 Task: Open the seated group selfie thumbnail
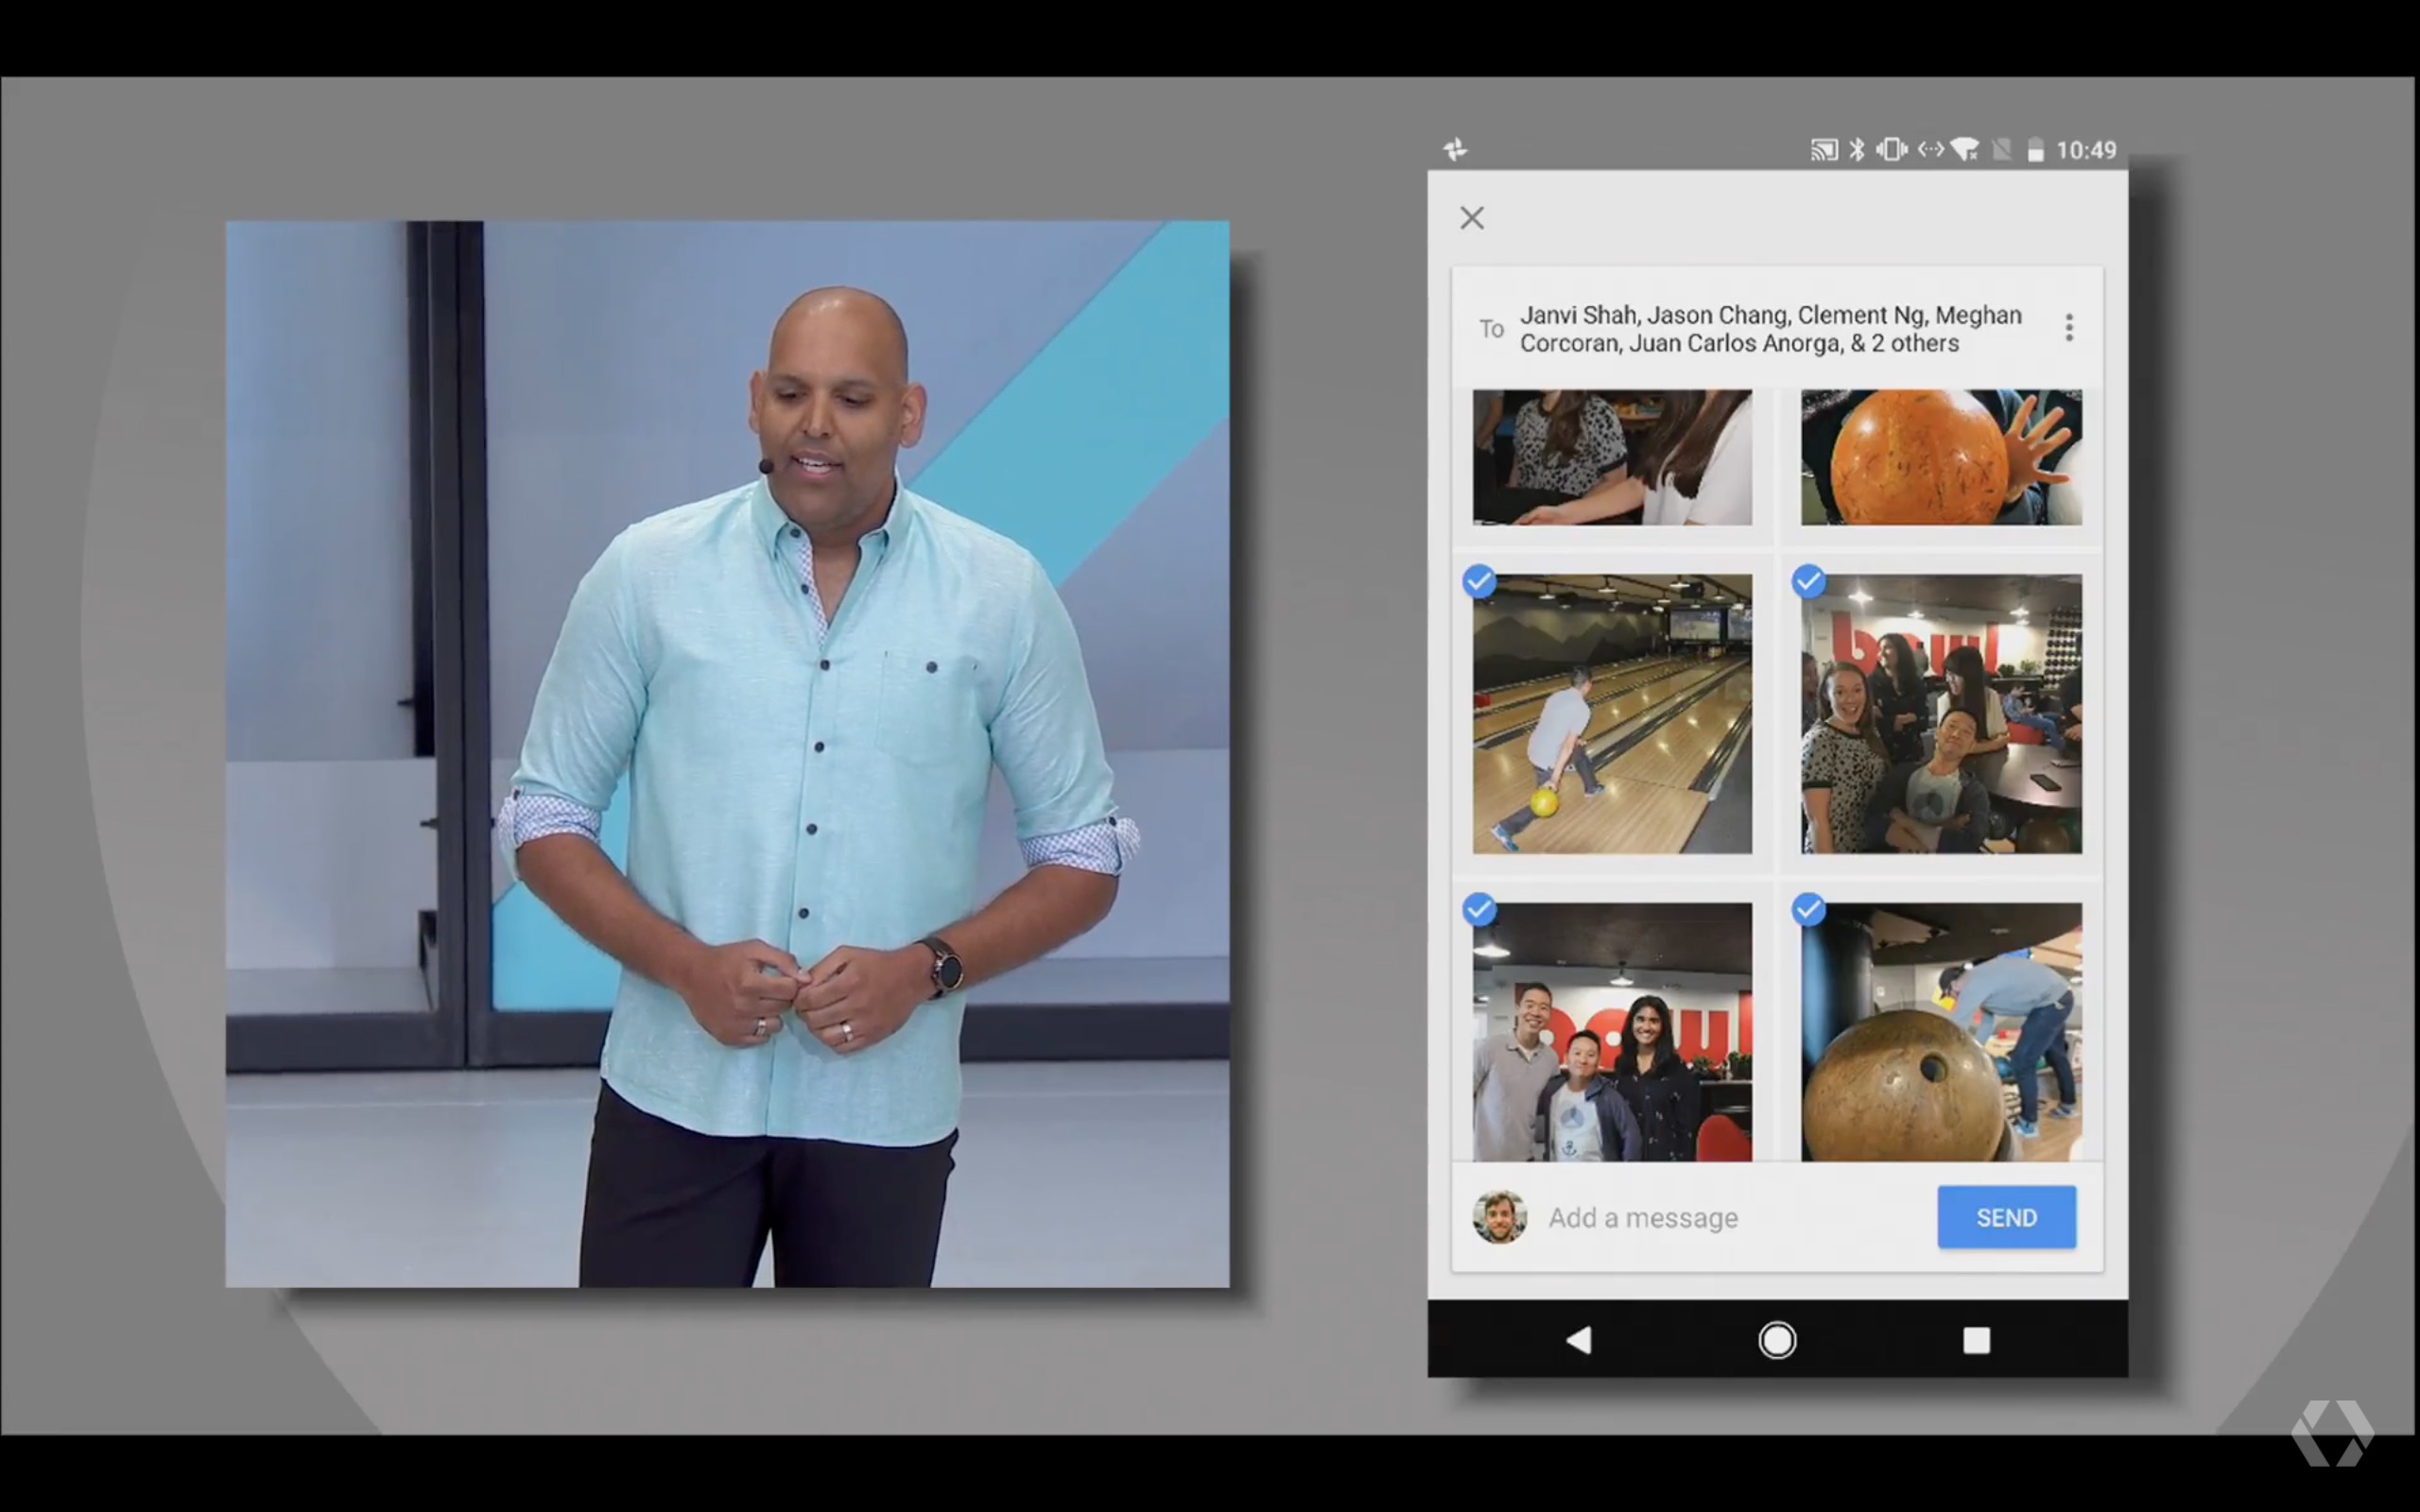click(x=1941, y=714)
